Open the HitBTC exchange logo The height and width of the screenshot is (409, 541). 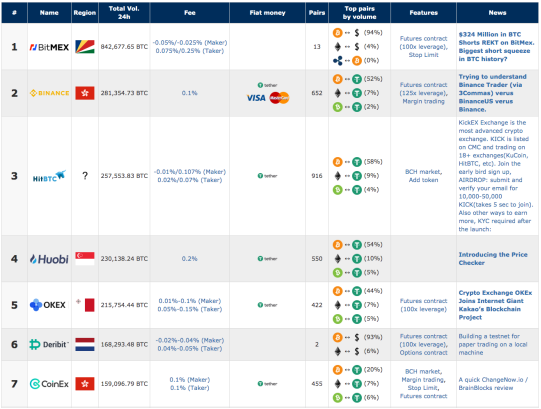click(49, 176)
